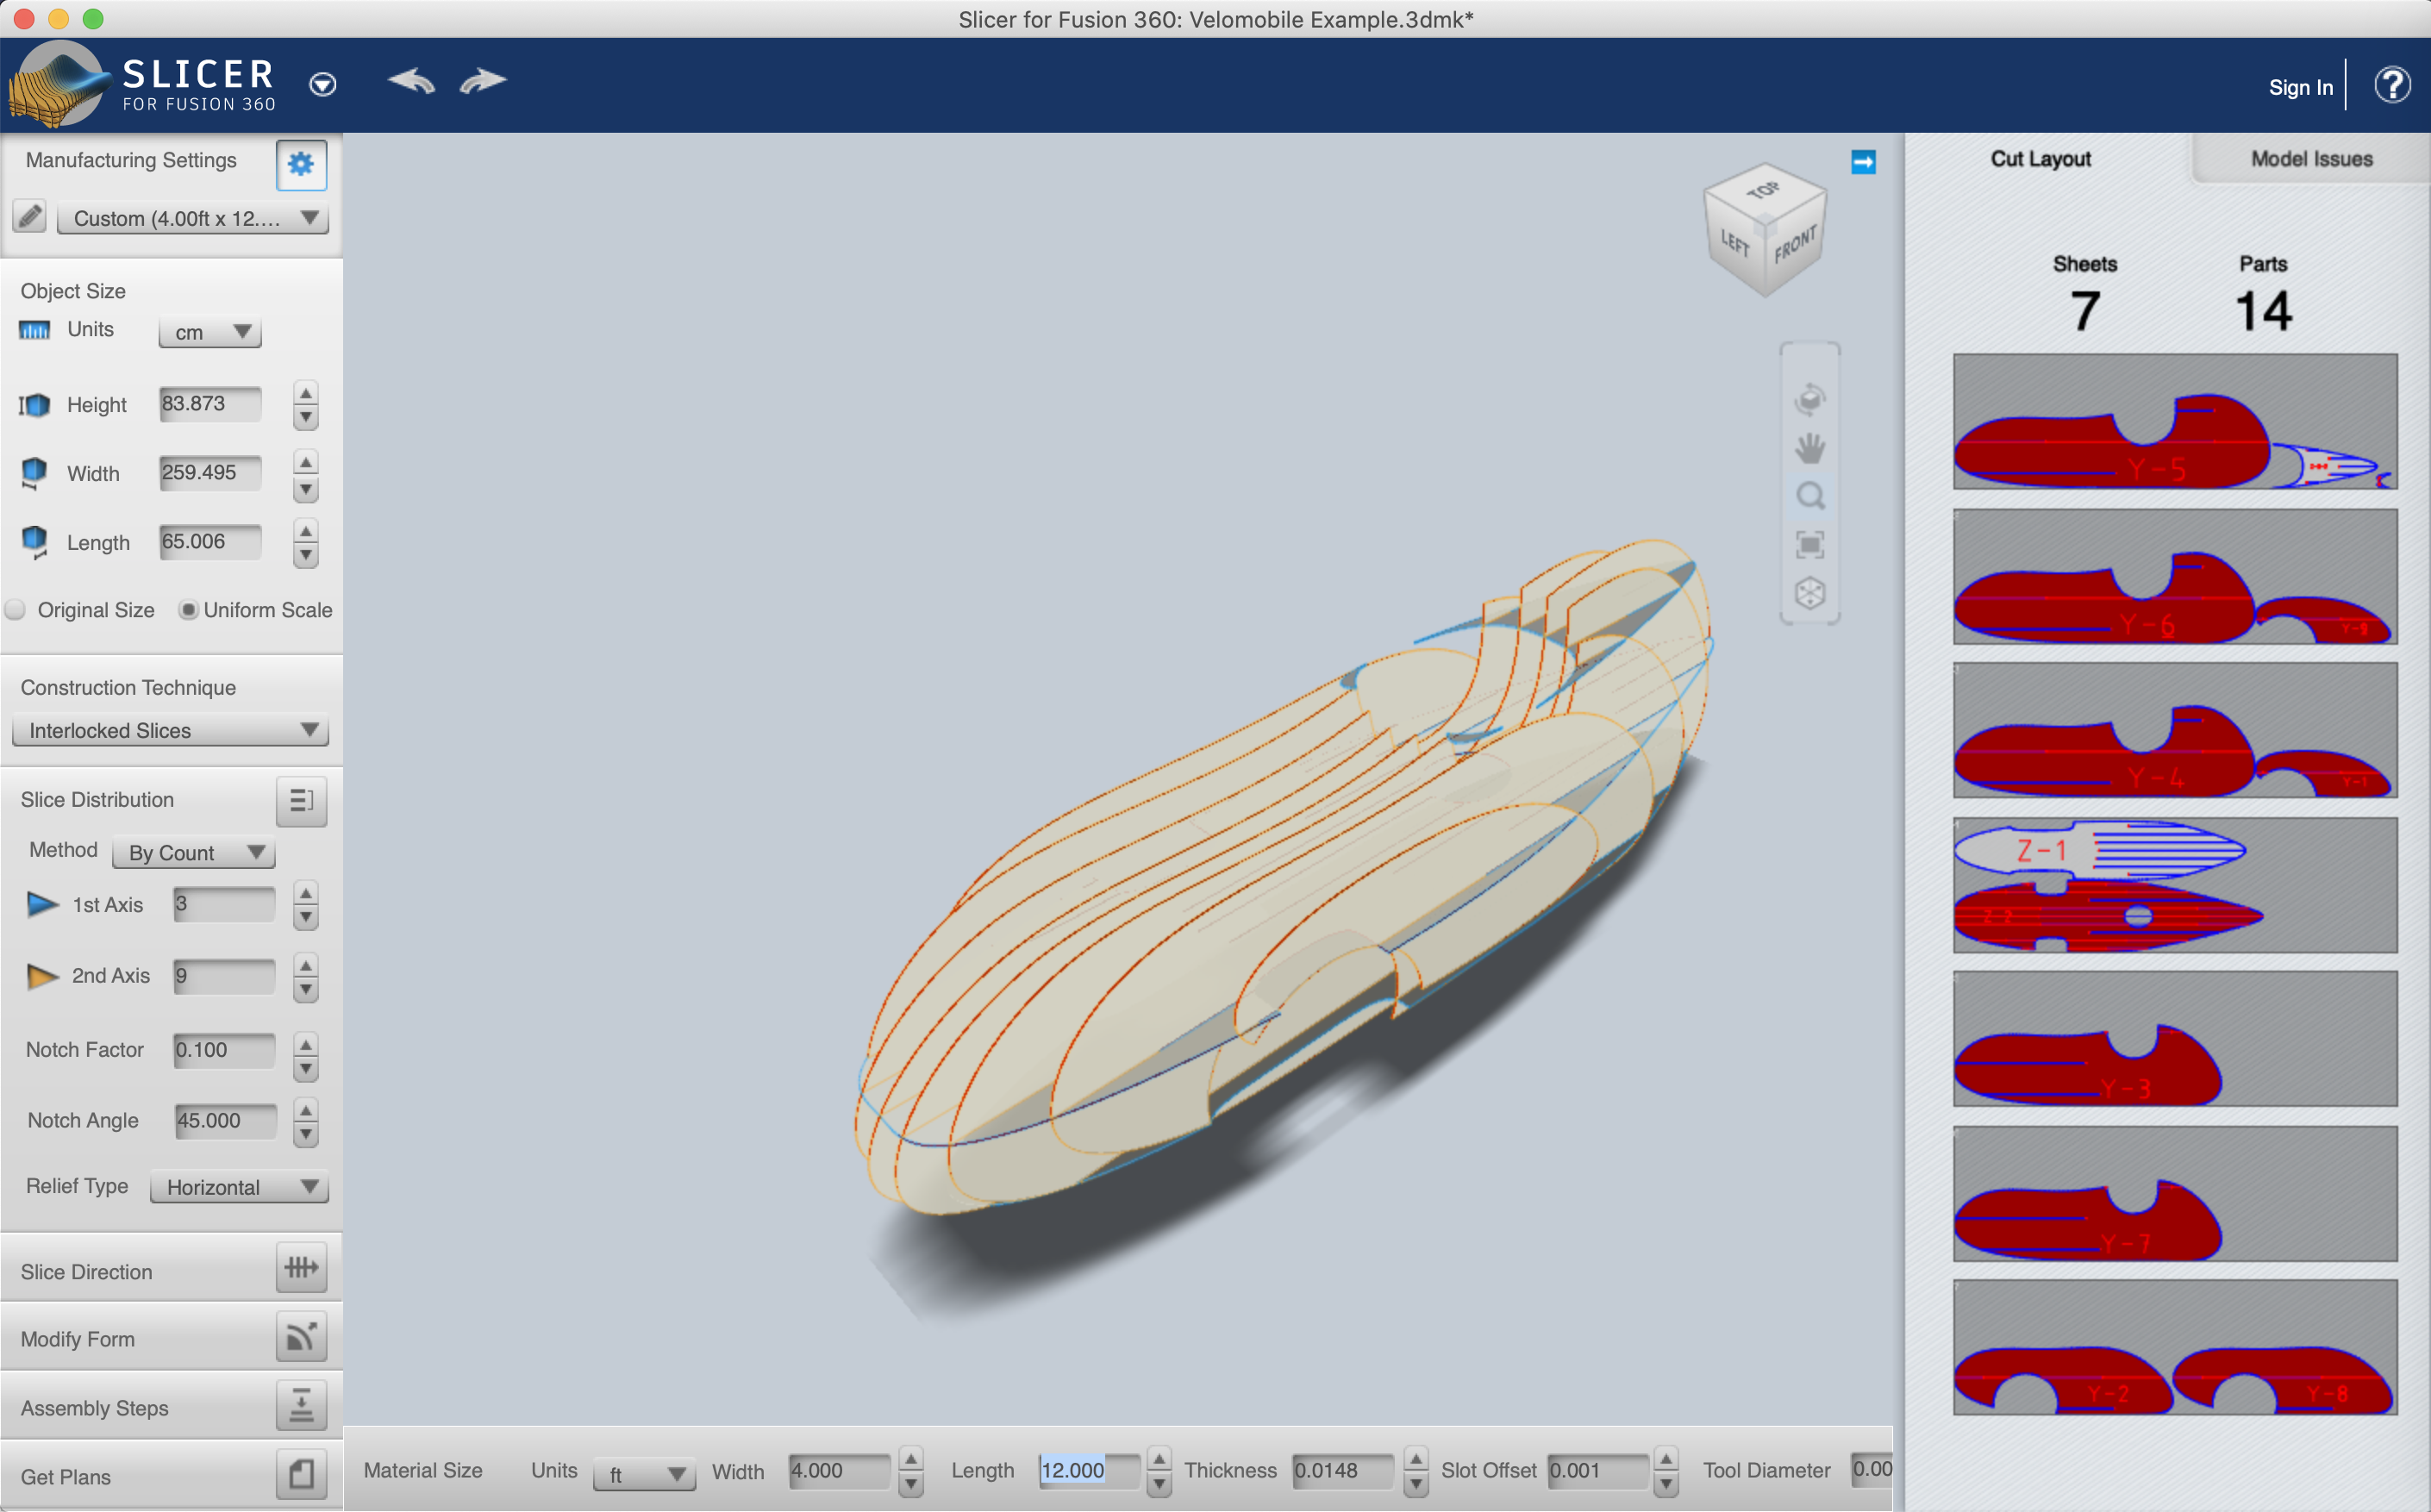The height and width of the screenshot is (1512, 2431).
Task: Select the pan hand tool
Action: [x=1809, y=448]
